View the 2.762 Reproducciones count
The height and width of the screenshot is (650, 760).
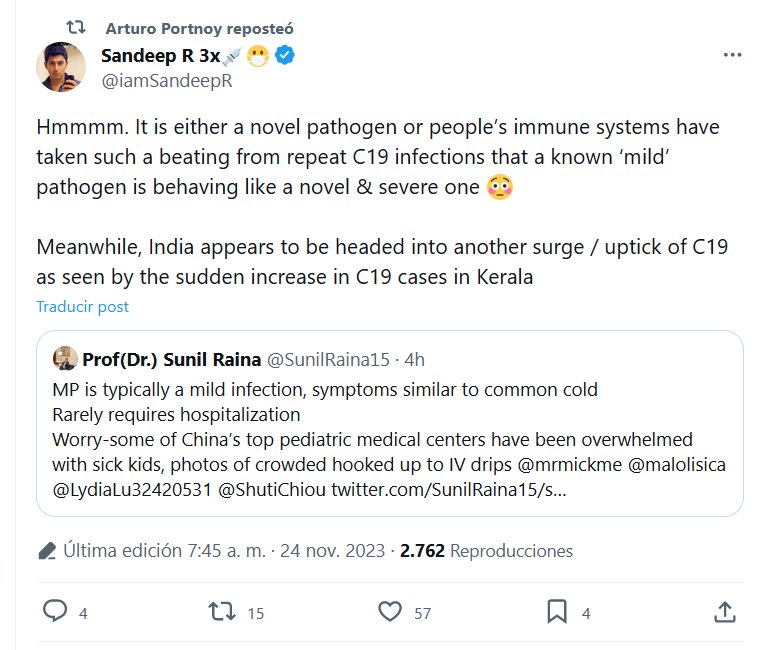486,551
